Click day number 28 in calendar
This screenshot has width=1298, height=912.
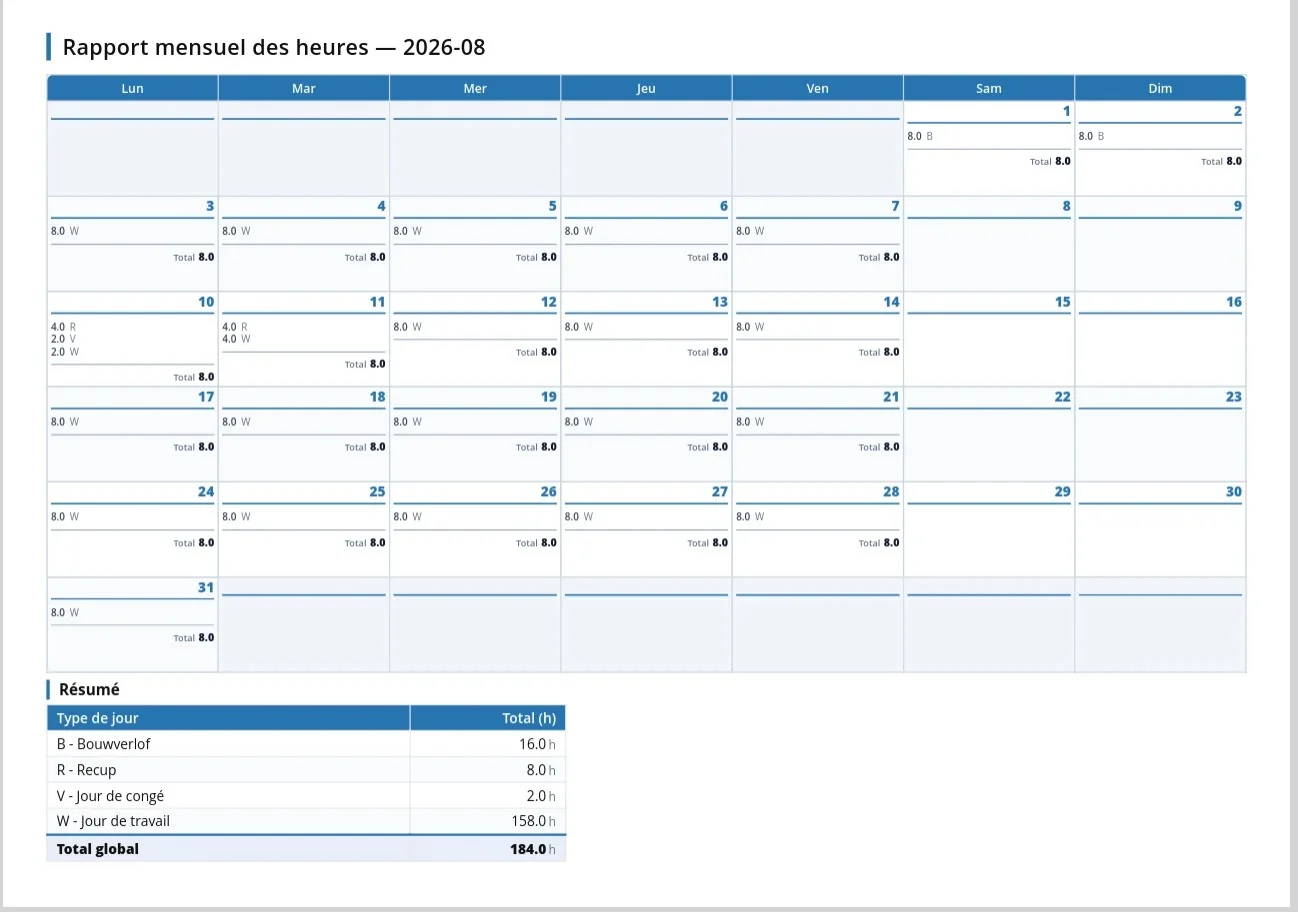(891, 492)
